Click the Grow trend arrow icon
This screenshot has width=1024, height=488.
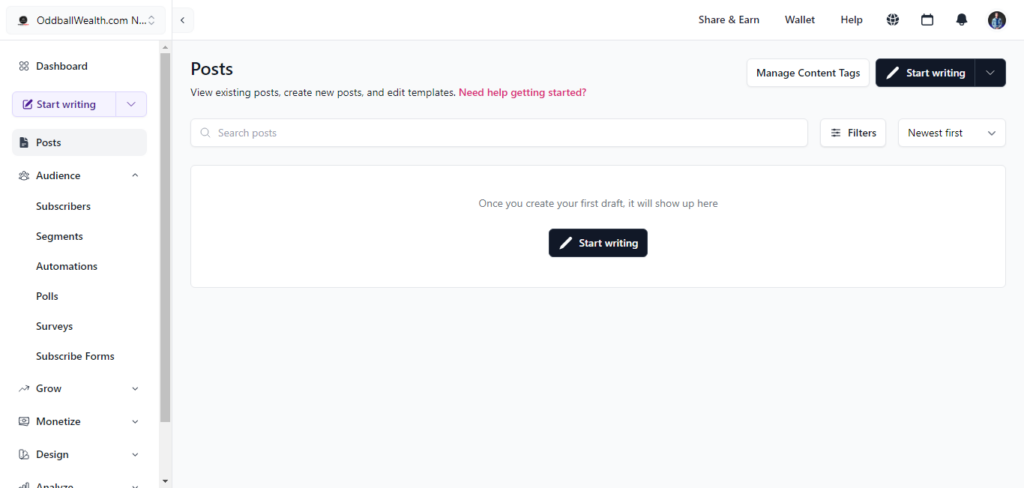click(24, 389)
